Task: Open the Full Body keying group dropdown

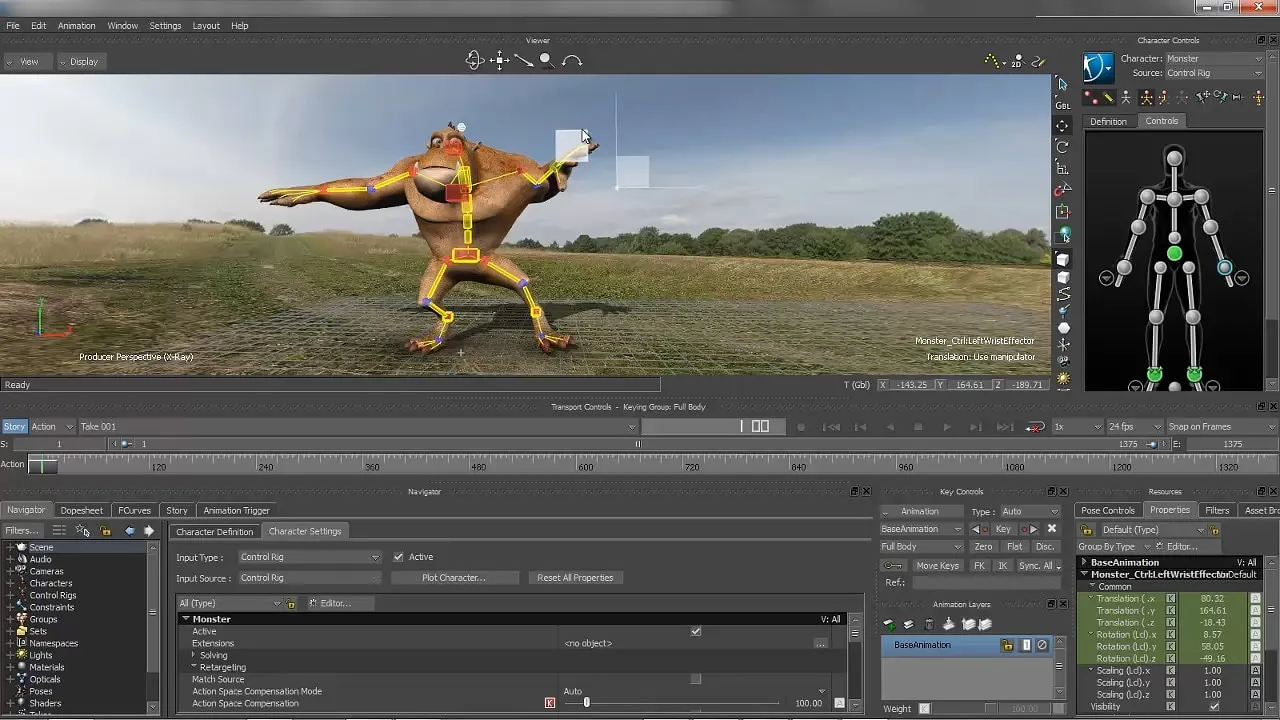Action: pyautogui.click(x=920, y=546)
